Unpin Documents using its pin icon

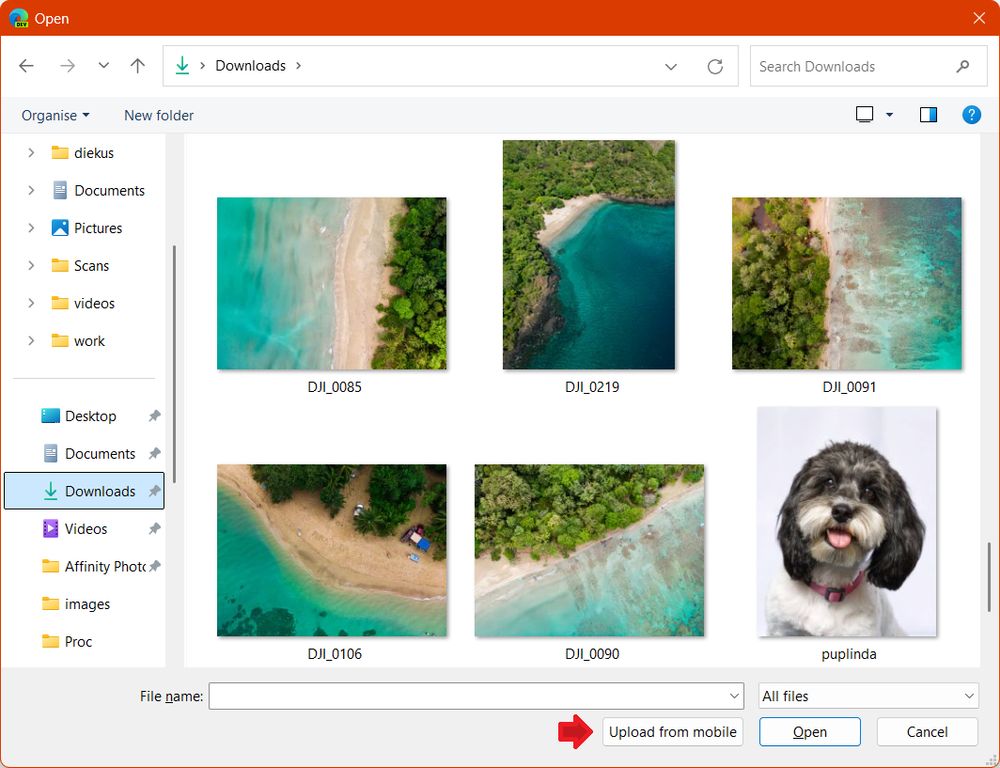(x=154, y=454)
